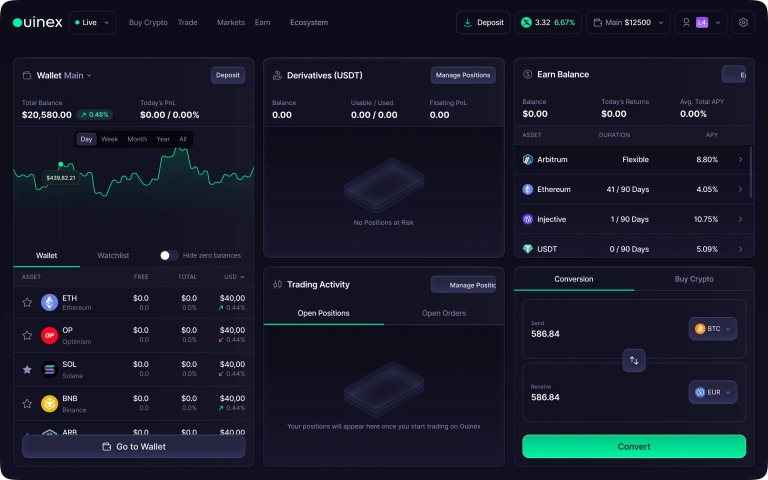Click the Earn Balance dollar icon

click(x=528, y=74)
